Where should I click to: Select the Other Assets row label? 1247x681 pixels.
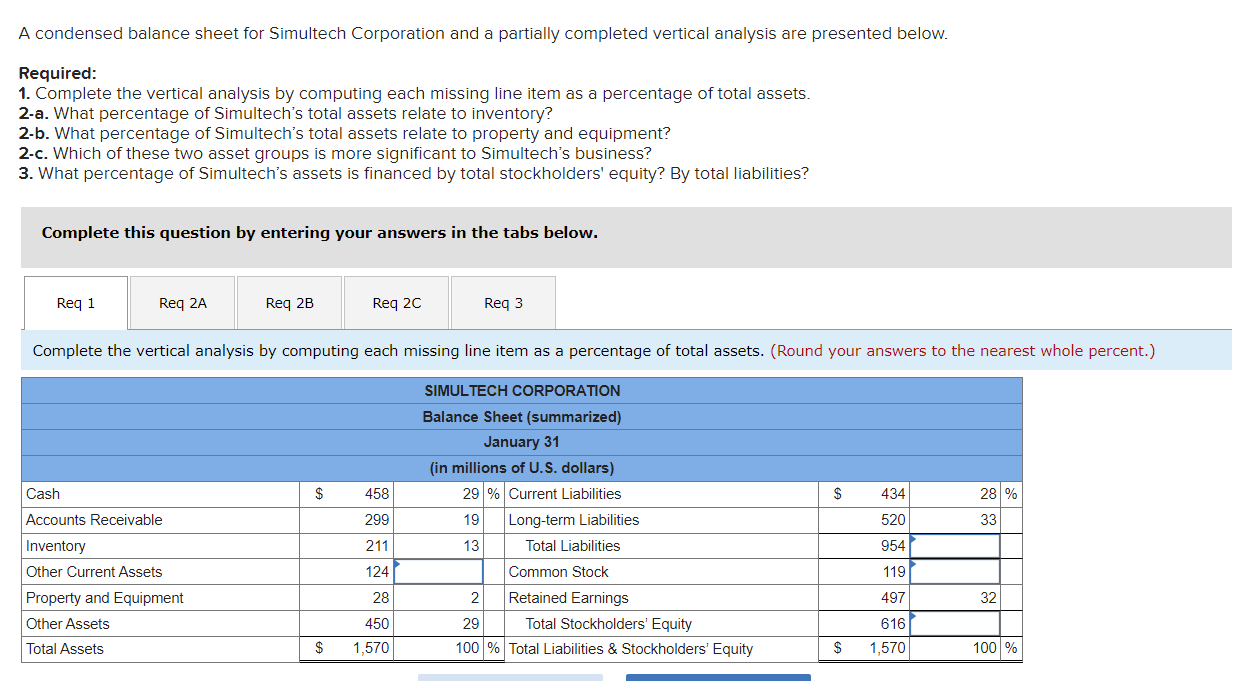click(68, 624)
